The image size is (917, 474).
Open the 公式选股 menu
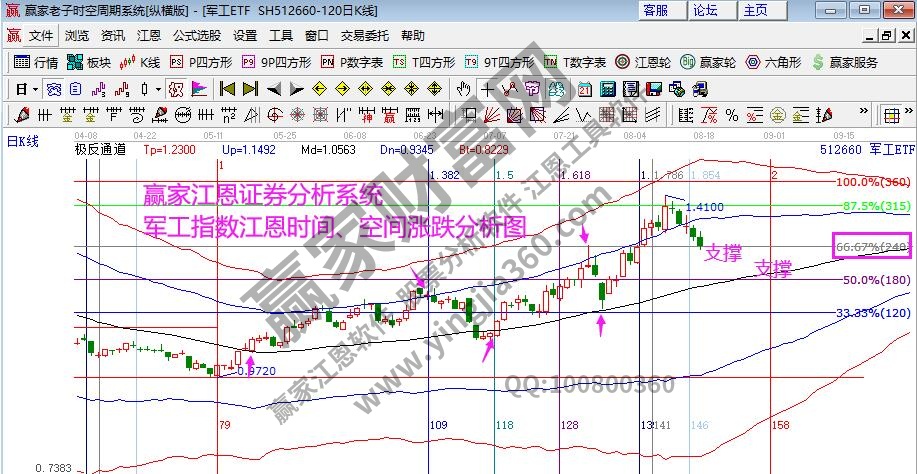pyautogui.click(x=196, y=35)
